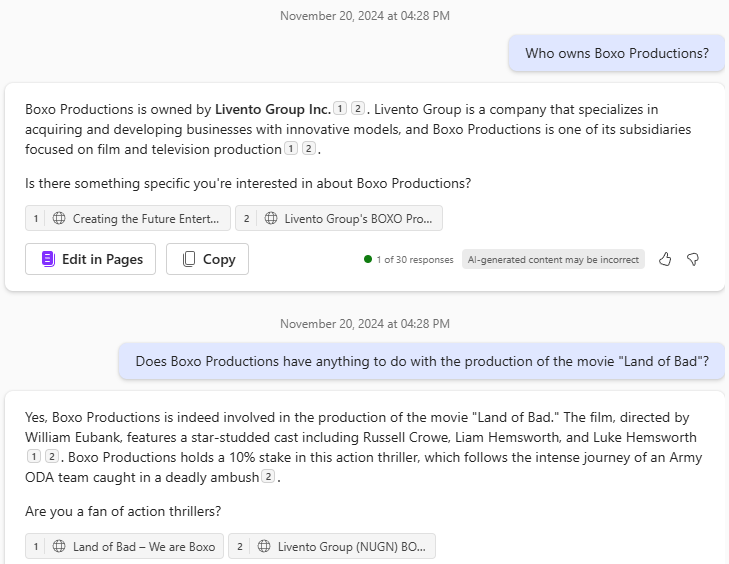Click citation 2 after Livento Group Inc.
729x564 pixels.
pyautogui.click(x=358, y=109)
